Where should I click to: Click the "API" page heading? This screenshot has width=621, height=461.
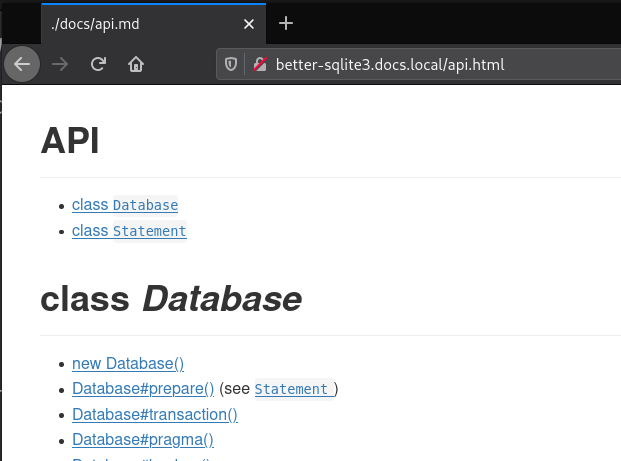click(x=69, y=141)
